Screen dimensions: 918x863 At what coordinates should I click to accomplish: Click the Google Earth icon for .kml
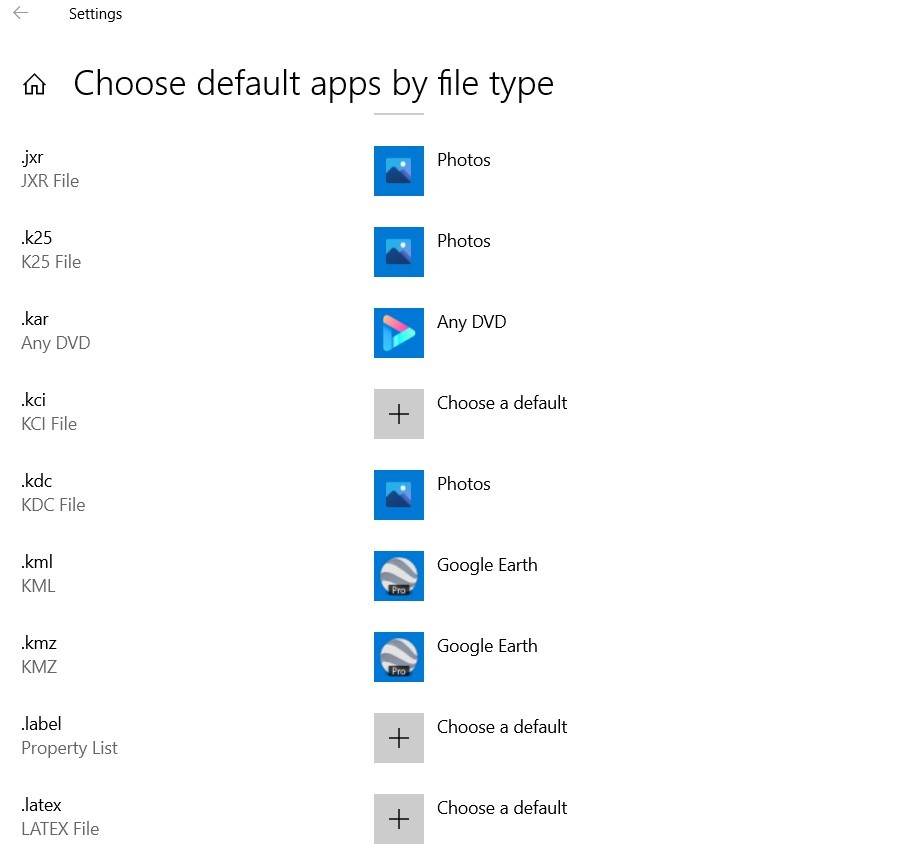pos(398,575)
